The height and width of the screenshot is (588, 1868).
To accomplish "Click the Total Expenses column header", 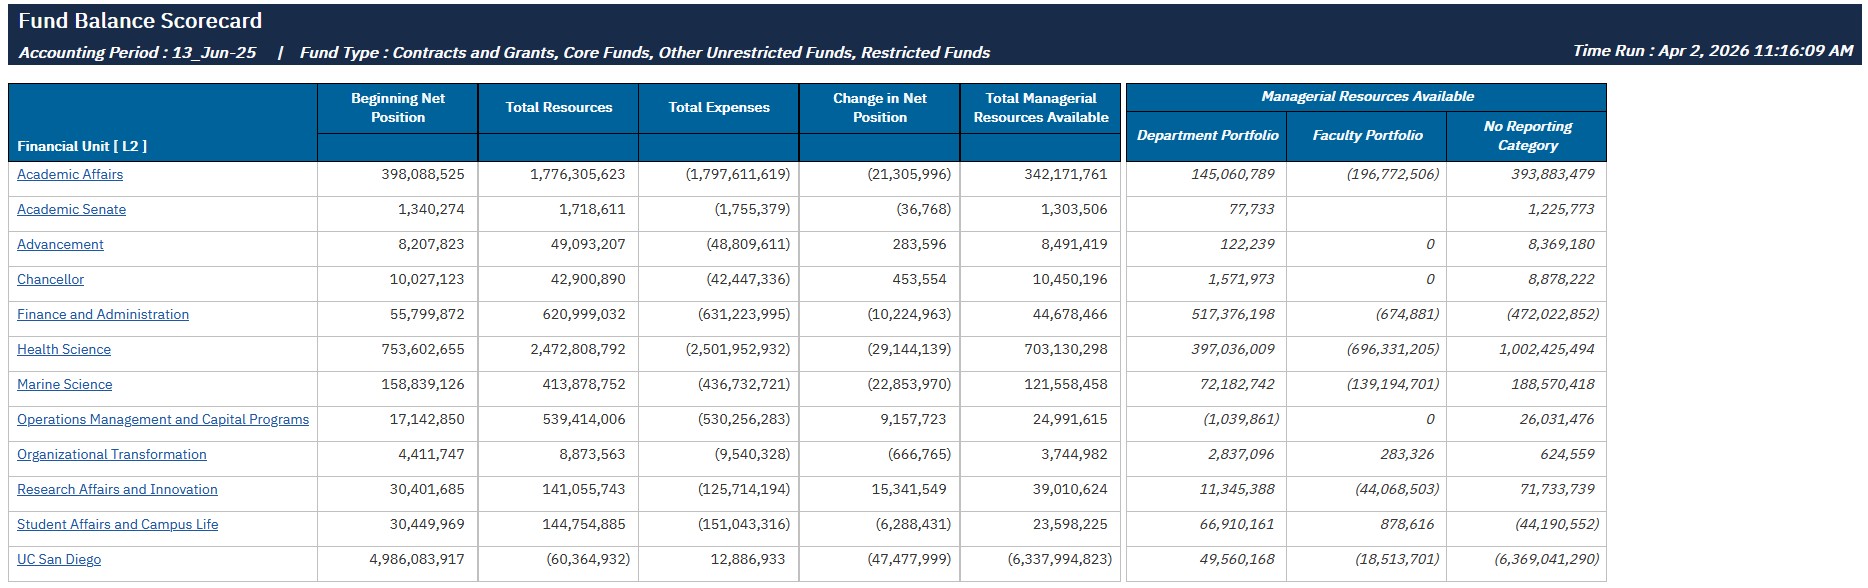I will point(719,107).
